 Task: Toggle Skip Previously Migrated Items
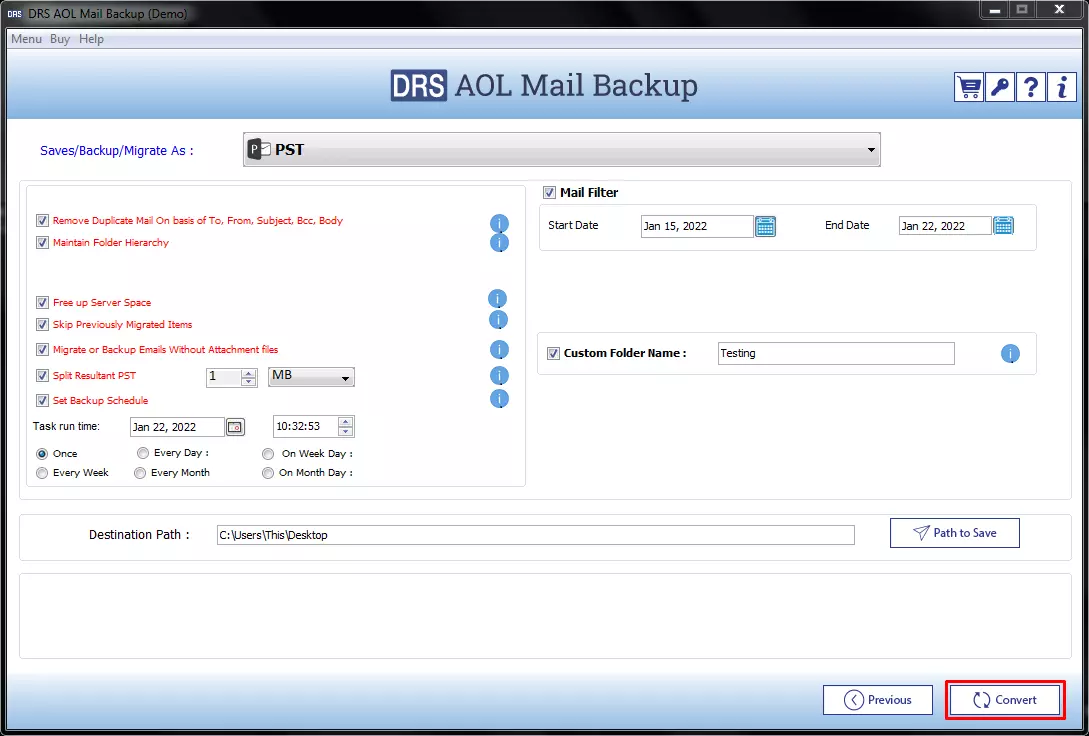(42, 325)
